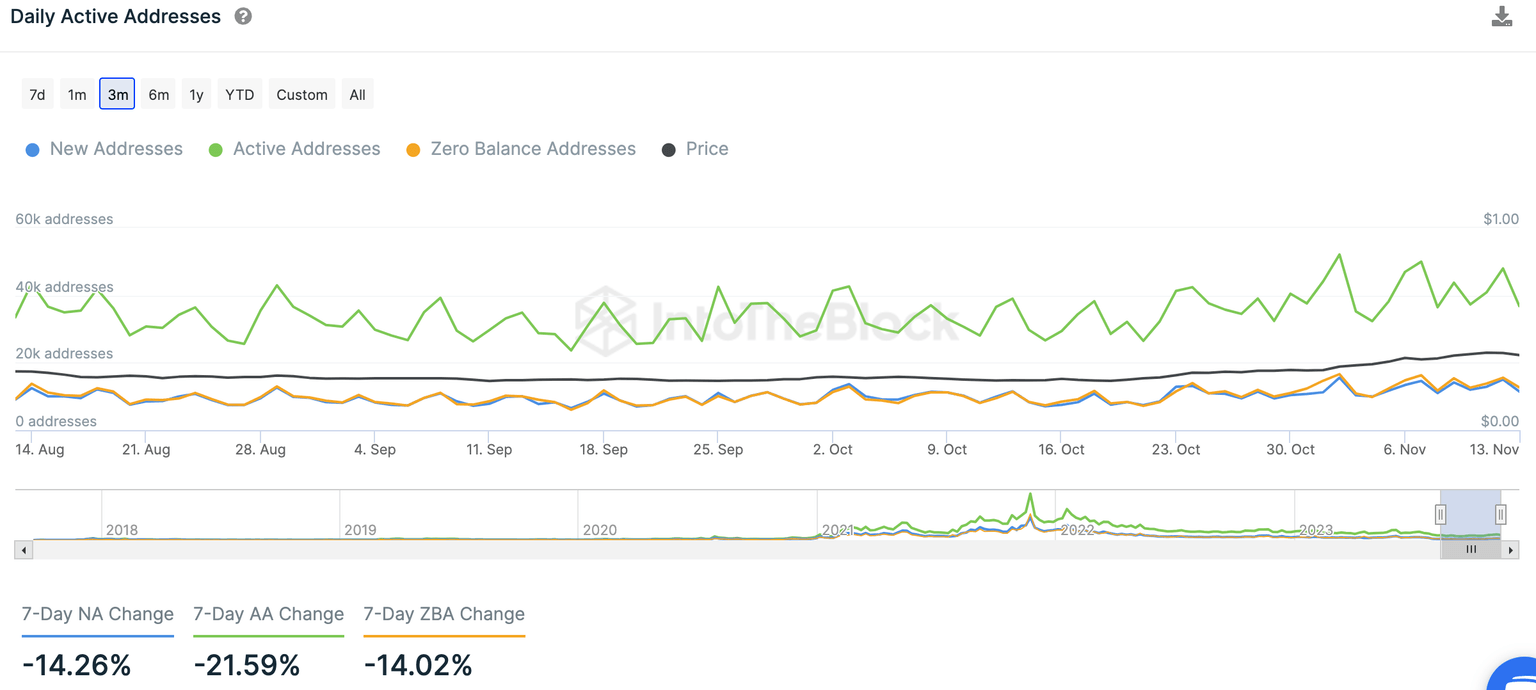
Task: Select the 7-Day AA Change tab
Action: (268, 614)
